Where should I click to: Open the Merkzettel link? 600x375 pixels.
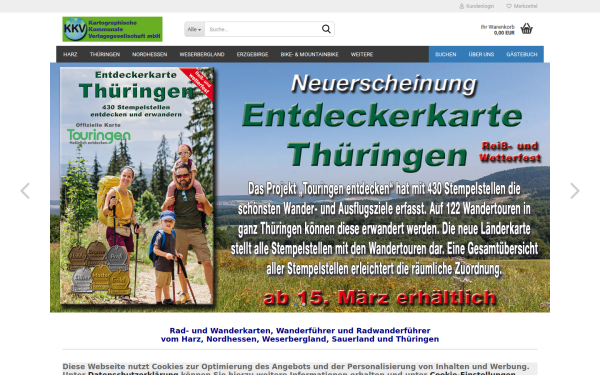(x=522, y=6)
